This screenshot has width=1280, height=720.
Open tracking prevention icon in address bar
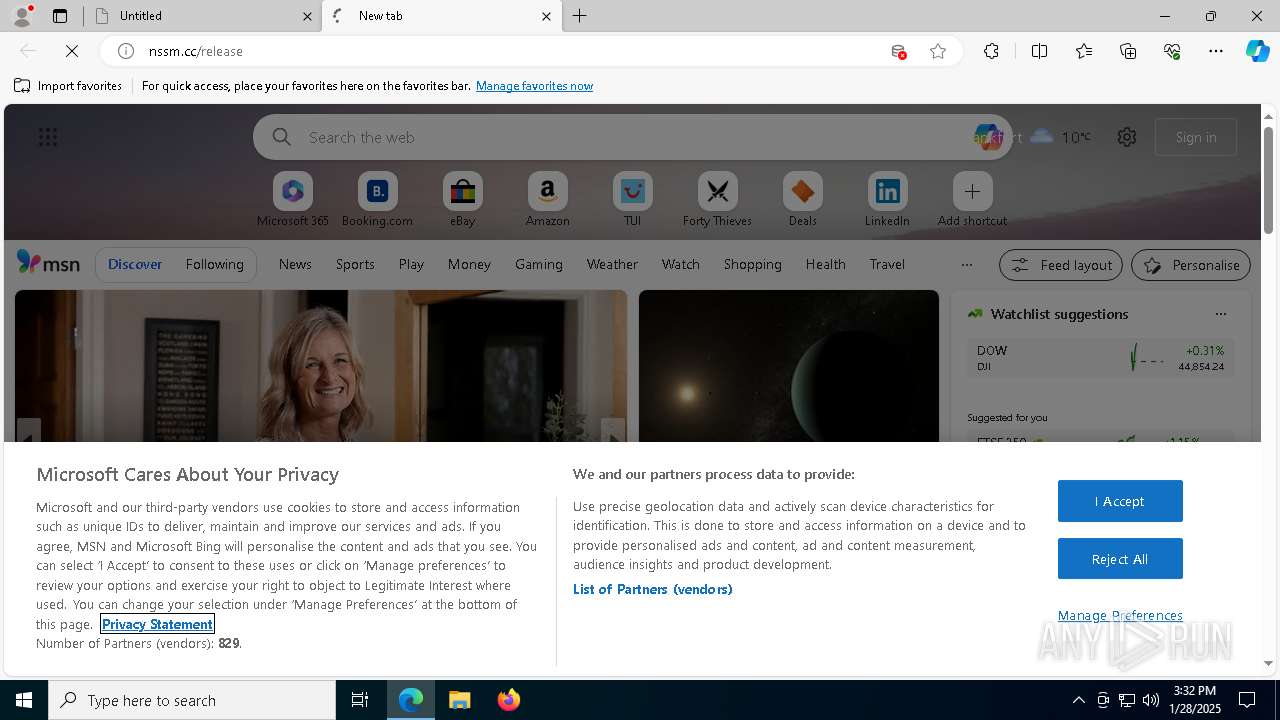898,51
